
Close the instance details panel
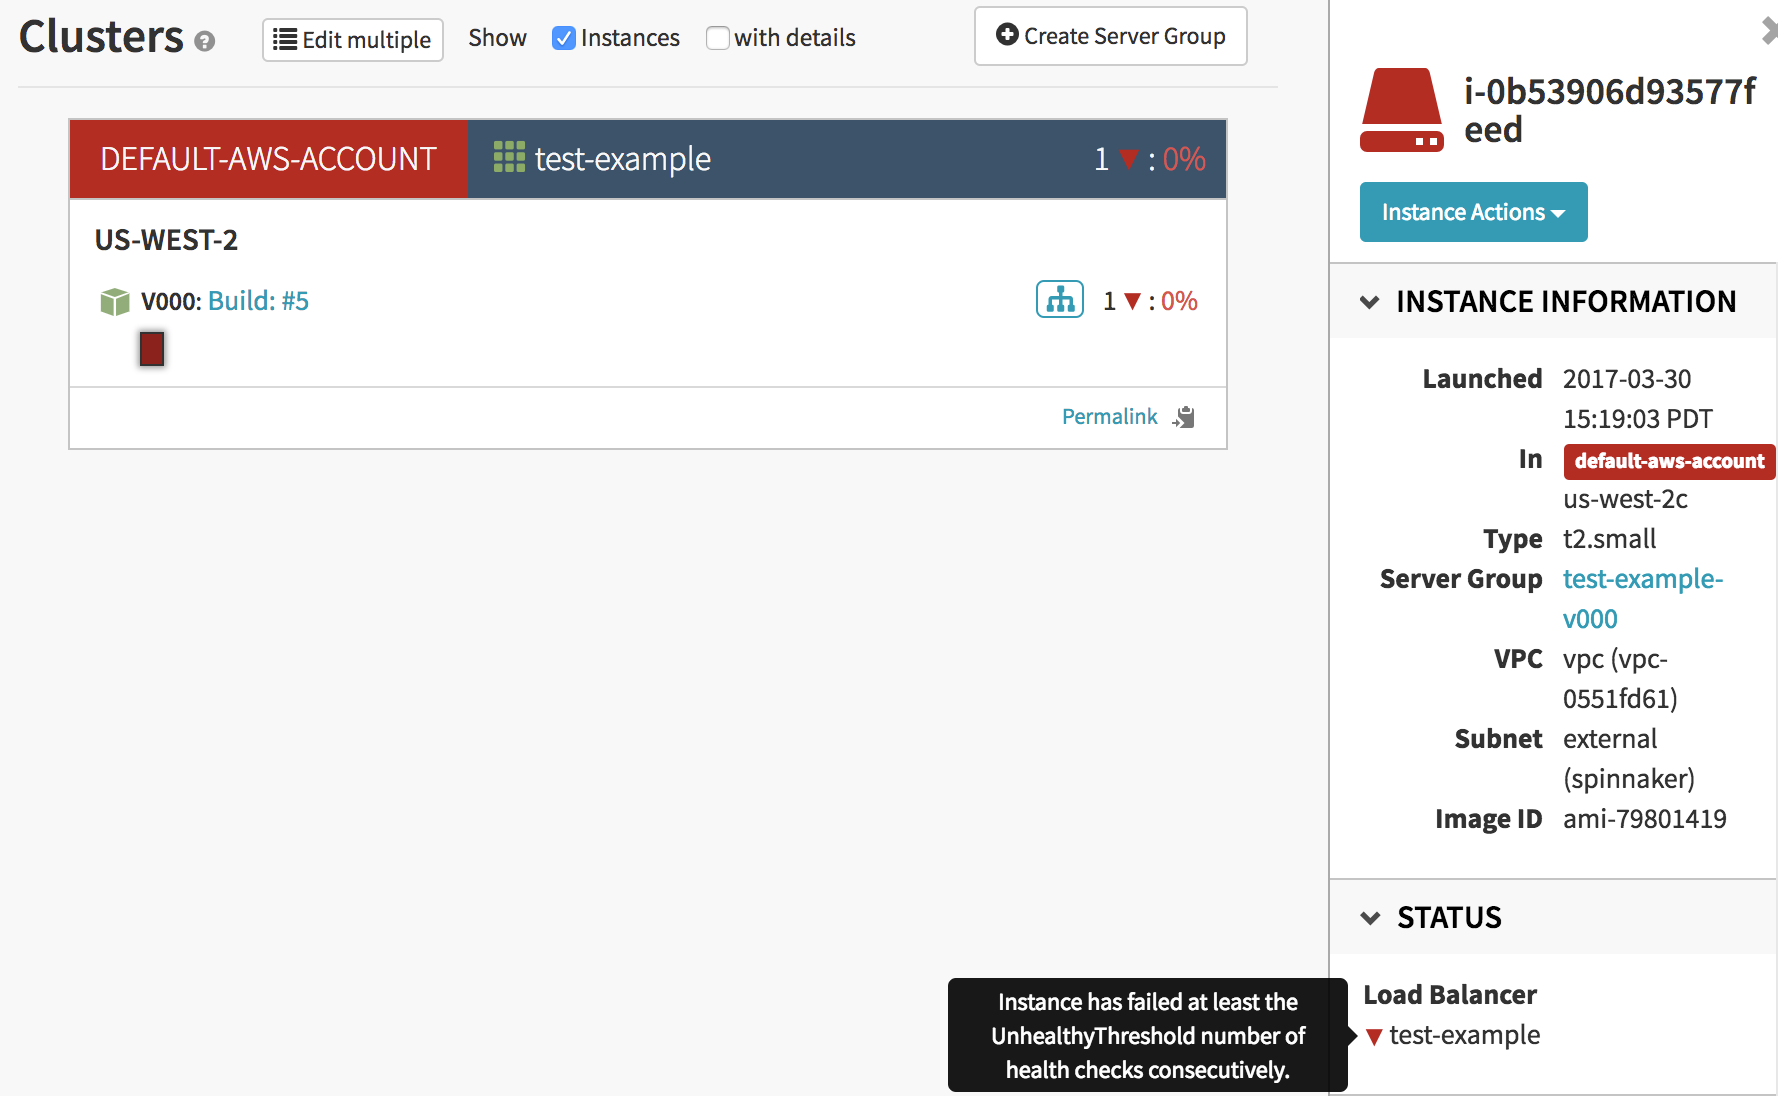click(x=1768, y=31)
